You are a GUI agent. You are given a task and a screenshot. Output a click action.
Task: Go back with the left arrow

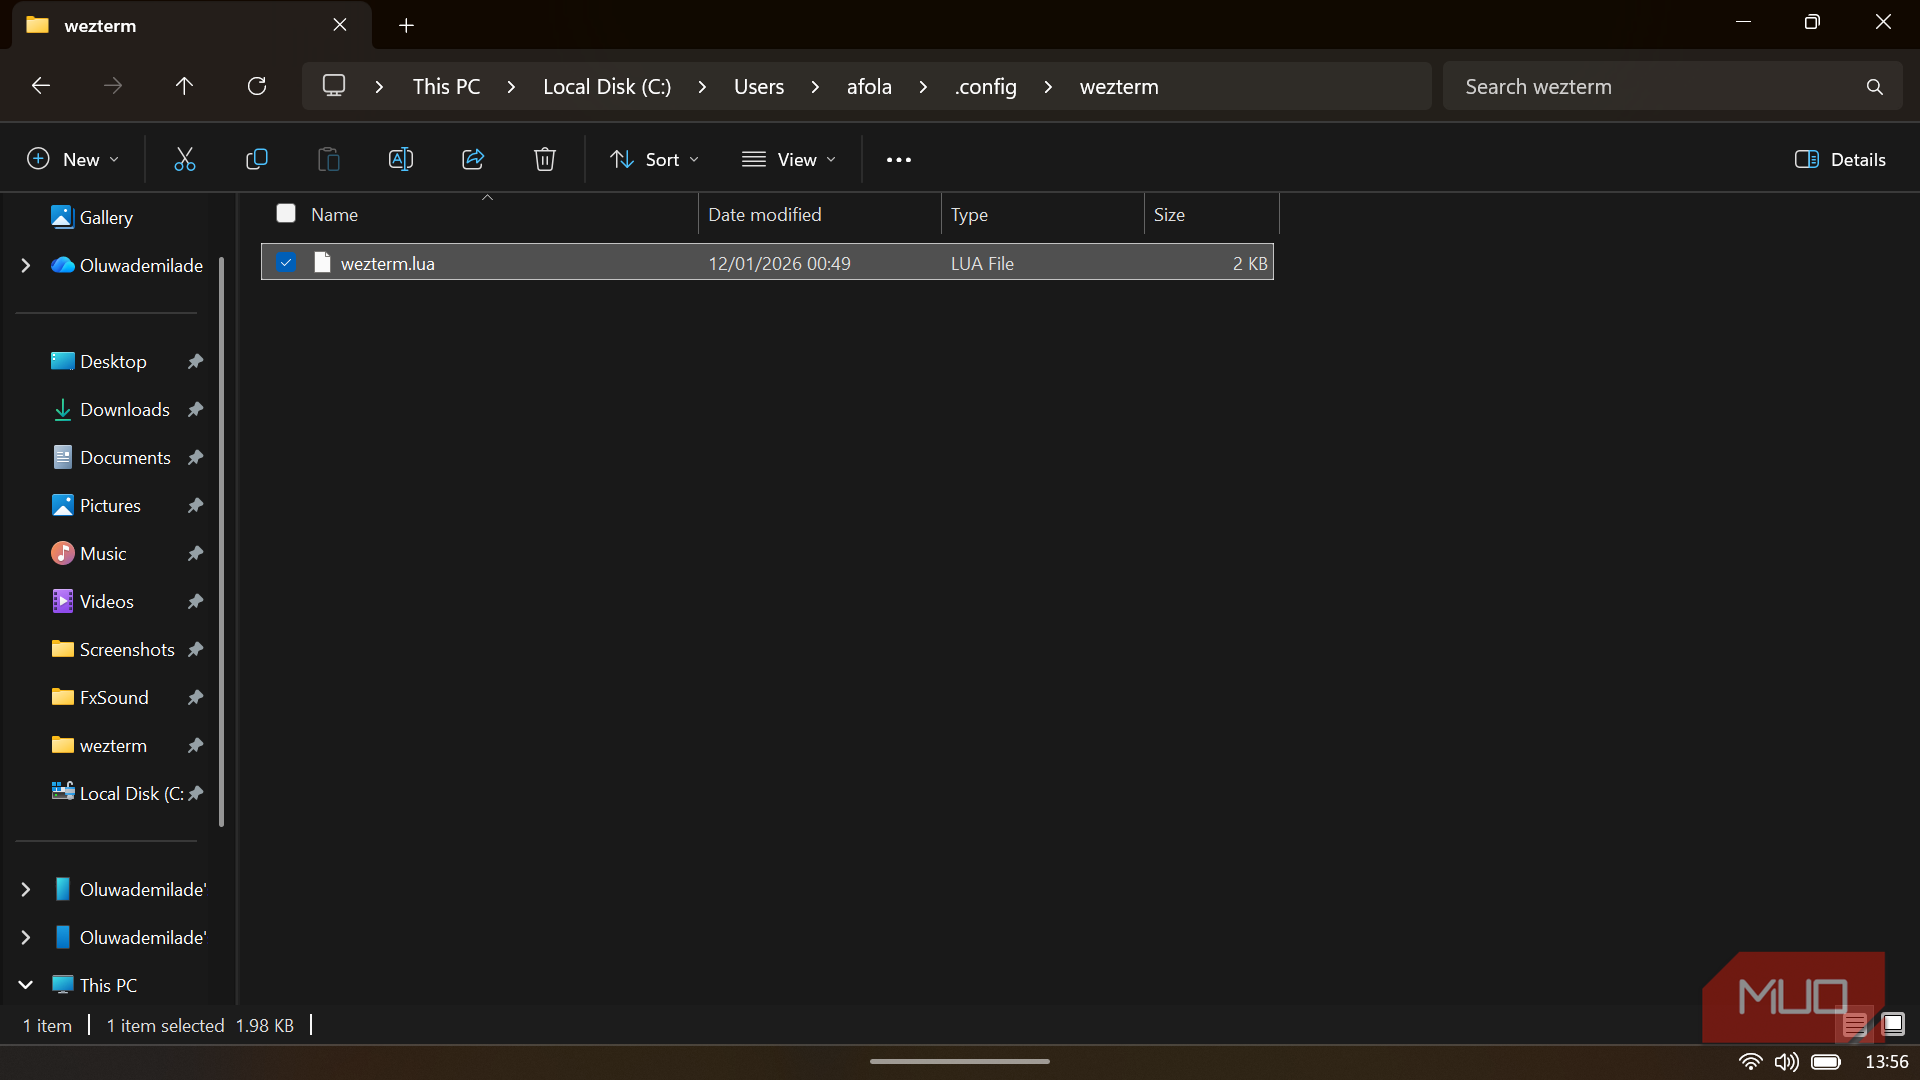41,86
